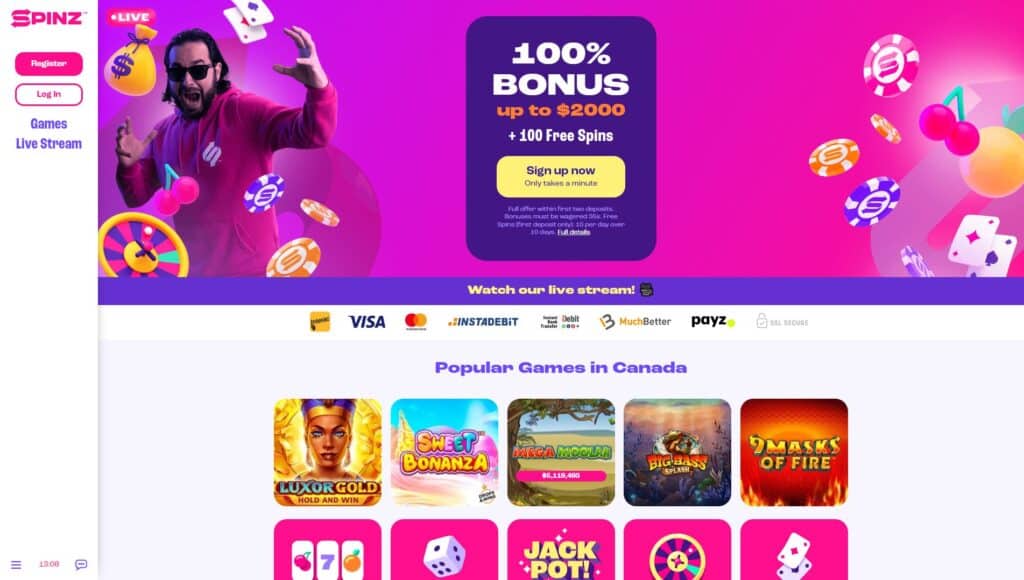Image resolution: width=1024 pixels, height=580 pixels.
Task: Open the Jackpot category tile
Action: [x=561, y=549]
